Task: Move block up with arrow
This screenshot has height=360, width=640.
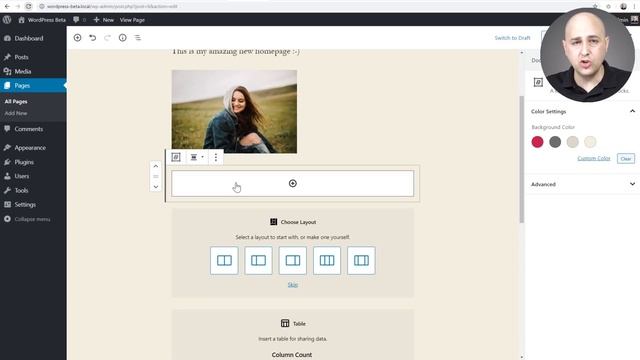Action: 156,166
